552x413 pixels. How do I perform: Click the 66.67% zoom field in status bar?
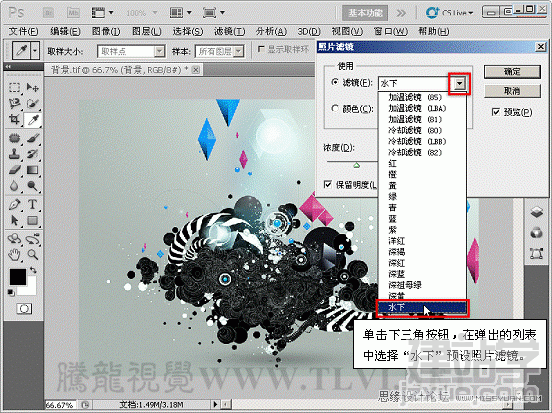(60, 405)
